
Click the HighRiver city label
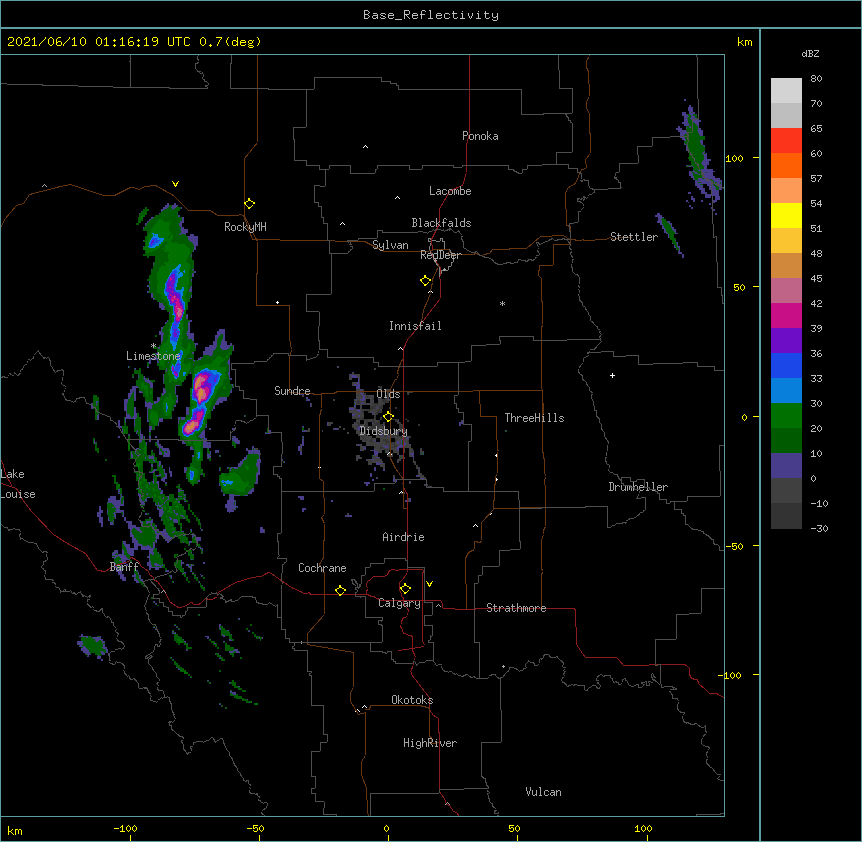[430, 743]
